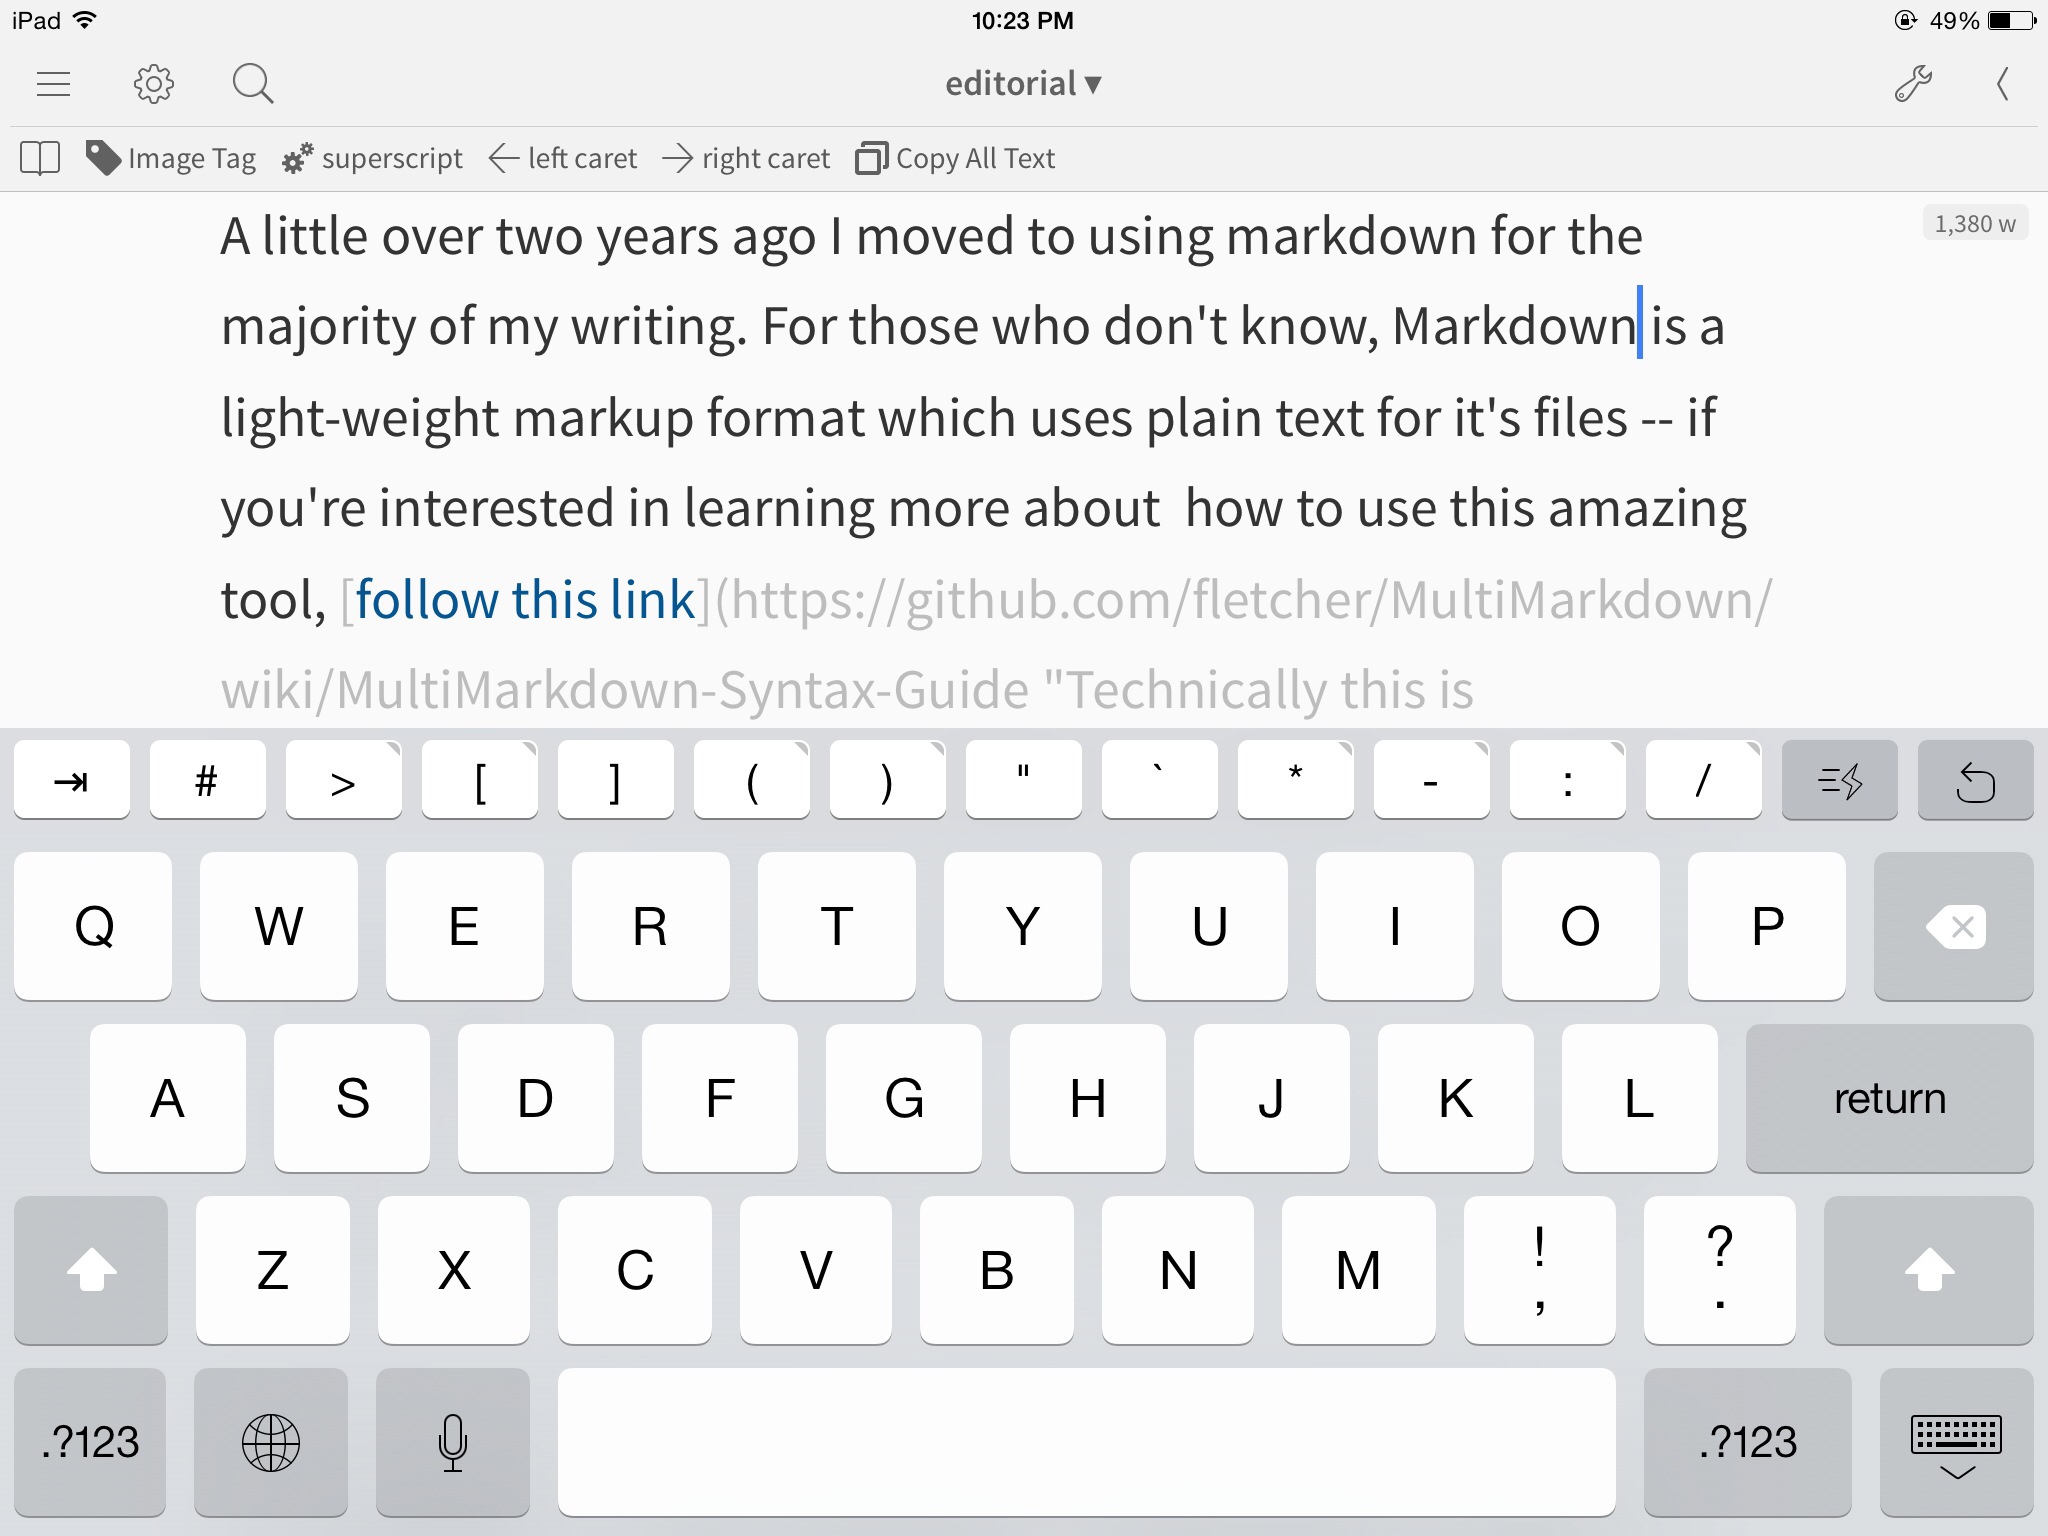Open the workflows wrench icon
The image size is (2048, 1536).
[x=1912, y=84]
